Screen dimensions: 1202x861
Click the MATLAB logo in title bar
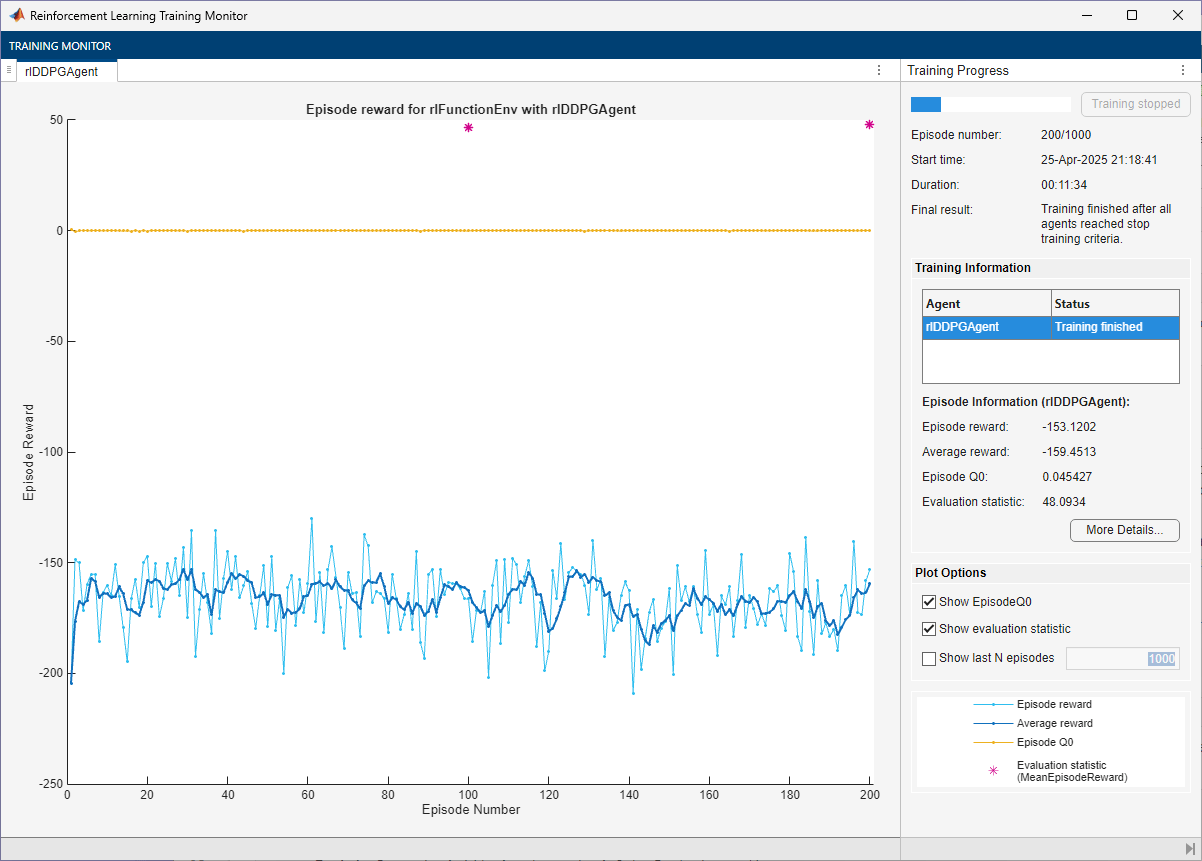pyautogui.click(x=17, y=16)
